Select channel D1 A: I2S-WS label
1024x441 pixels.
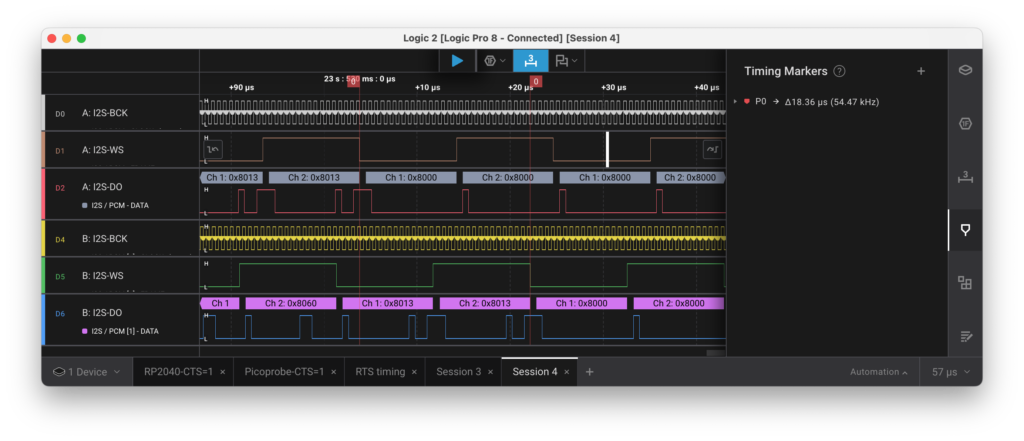(x=103, y=150)
